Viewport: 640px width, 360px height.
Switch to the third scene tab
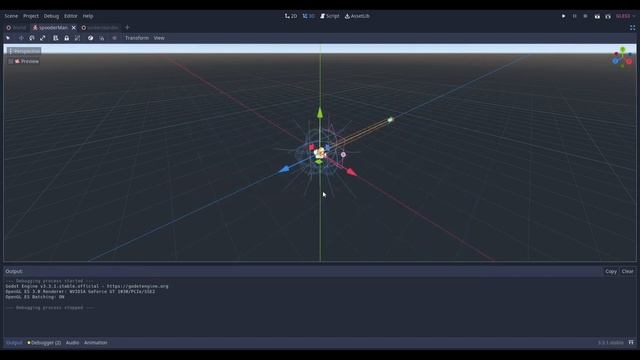(100, 28)
